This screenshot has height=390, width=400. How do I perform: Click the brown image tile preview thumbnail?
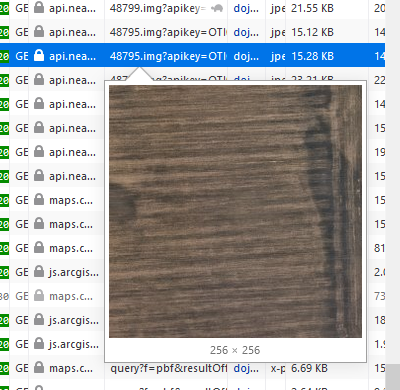[235, 211]
